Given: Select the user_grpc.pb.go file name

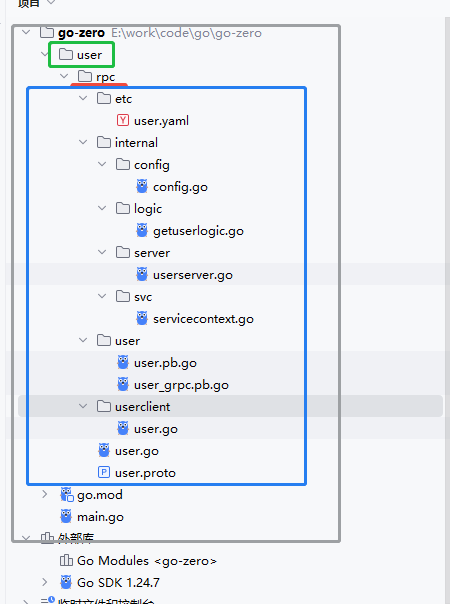Looking at the screenshot, I should coord(181,385).
